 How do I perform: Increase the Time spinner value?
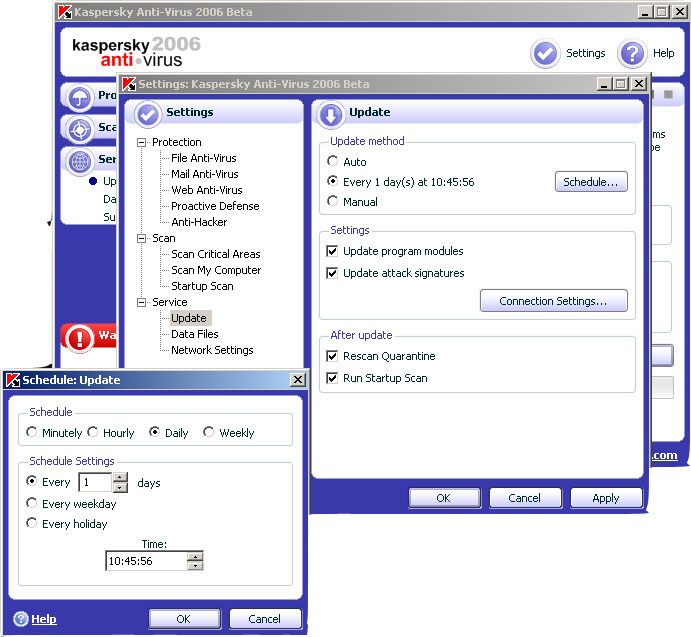[195, 556]
